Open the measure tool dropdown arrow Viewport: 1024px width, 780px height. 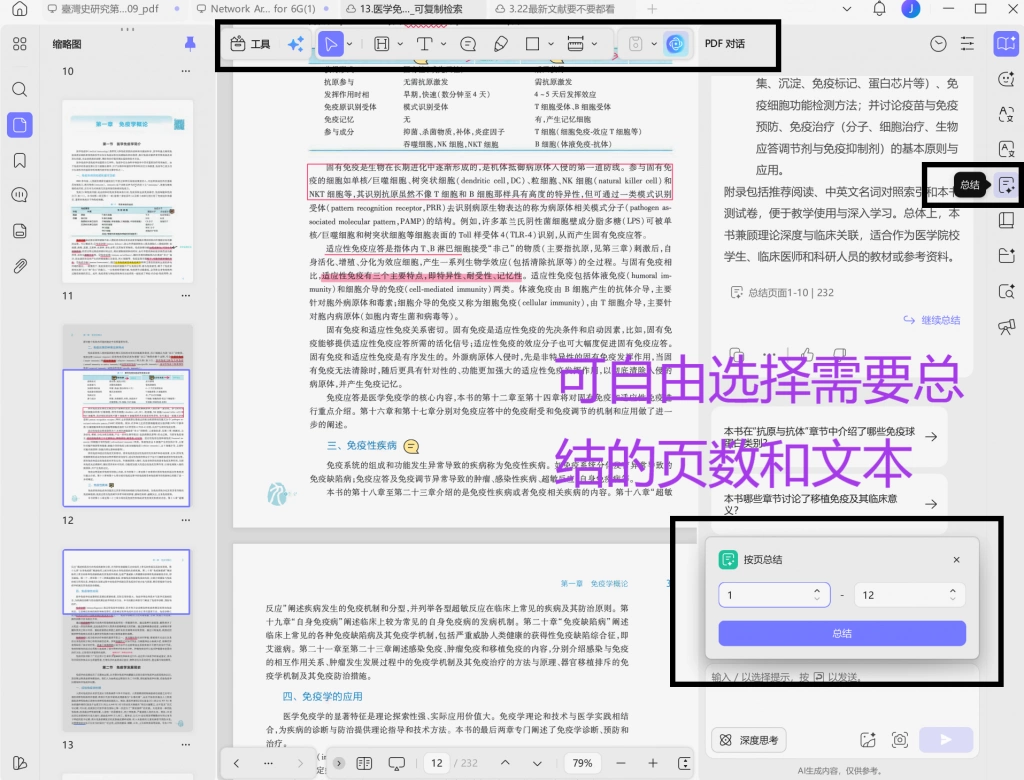[594, 44]
